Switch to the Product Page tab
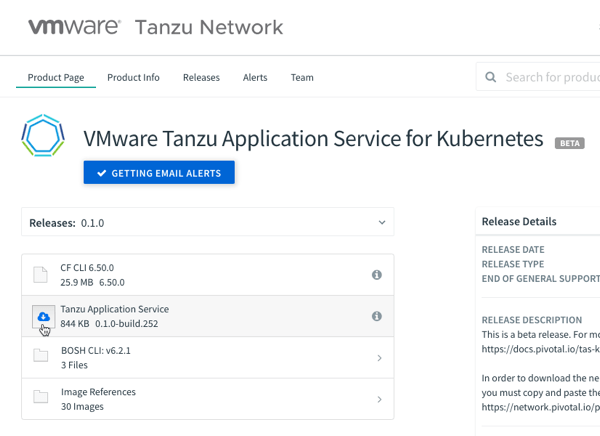The height and width of the screenshot is (436, 600). pyautogui.click(x=56, y=78)
